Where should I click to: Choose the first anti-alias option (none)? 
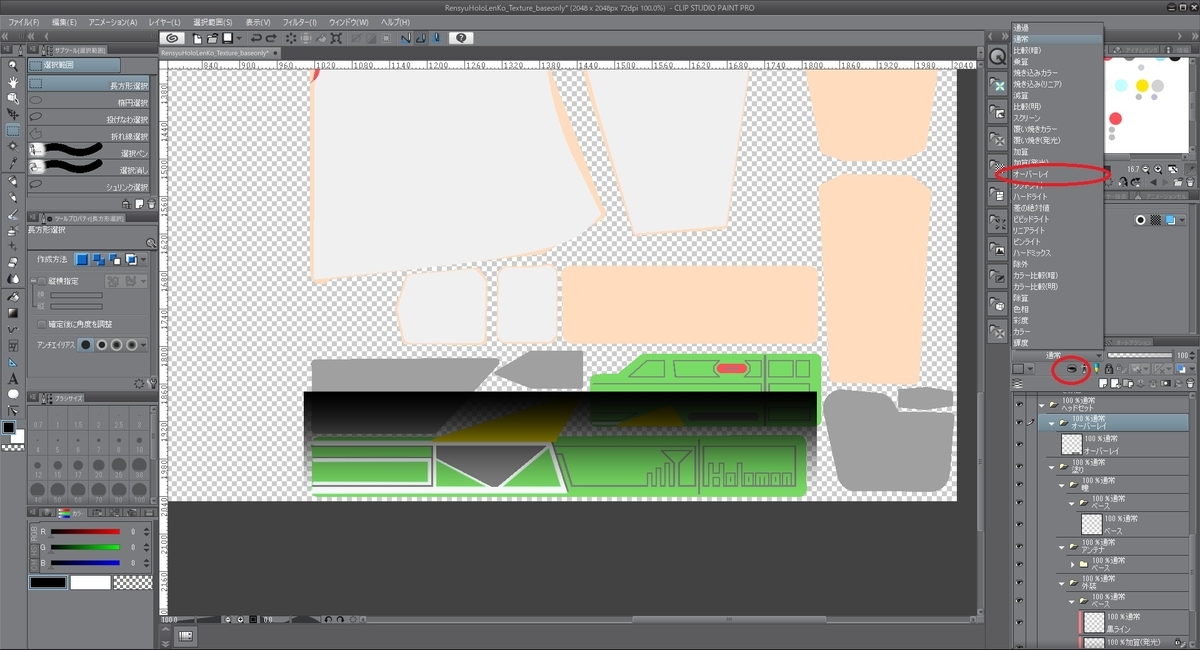click(x=86, y=344)
